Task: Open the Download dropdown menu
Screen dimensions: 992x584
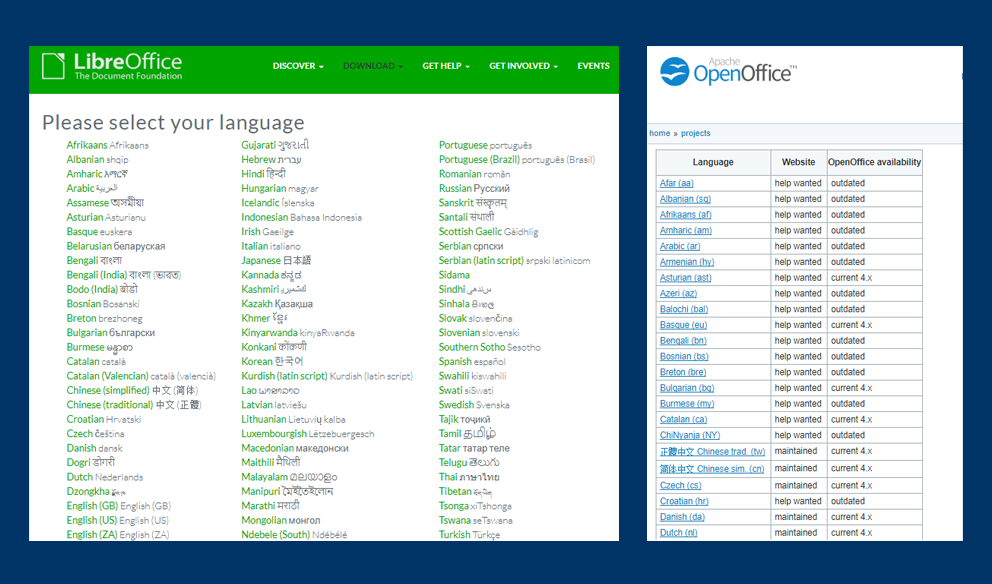Action: pos(372,66)
